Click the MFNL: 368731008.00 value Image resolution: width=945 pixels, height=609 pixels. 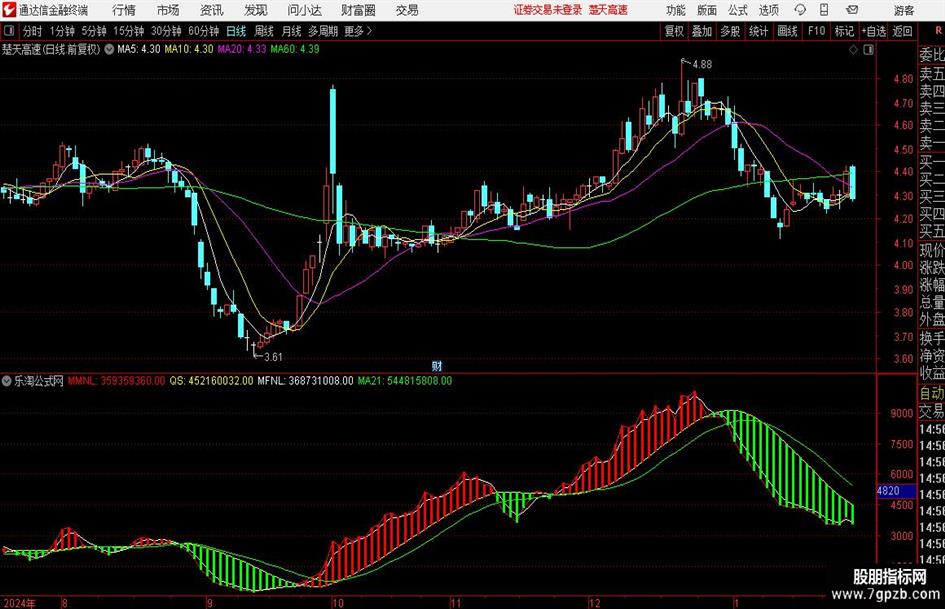coord(306,381)
